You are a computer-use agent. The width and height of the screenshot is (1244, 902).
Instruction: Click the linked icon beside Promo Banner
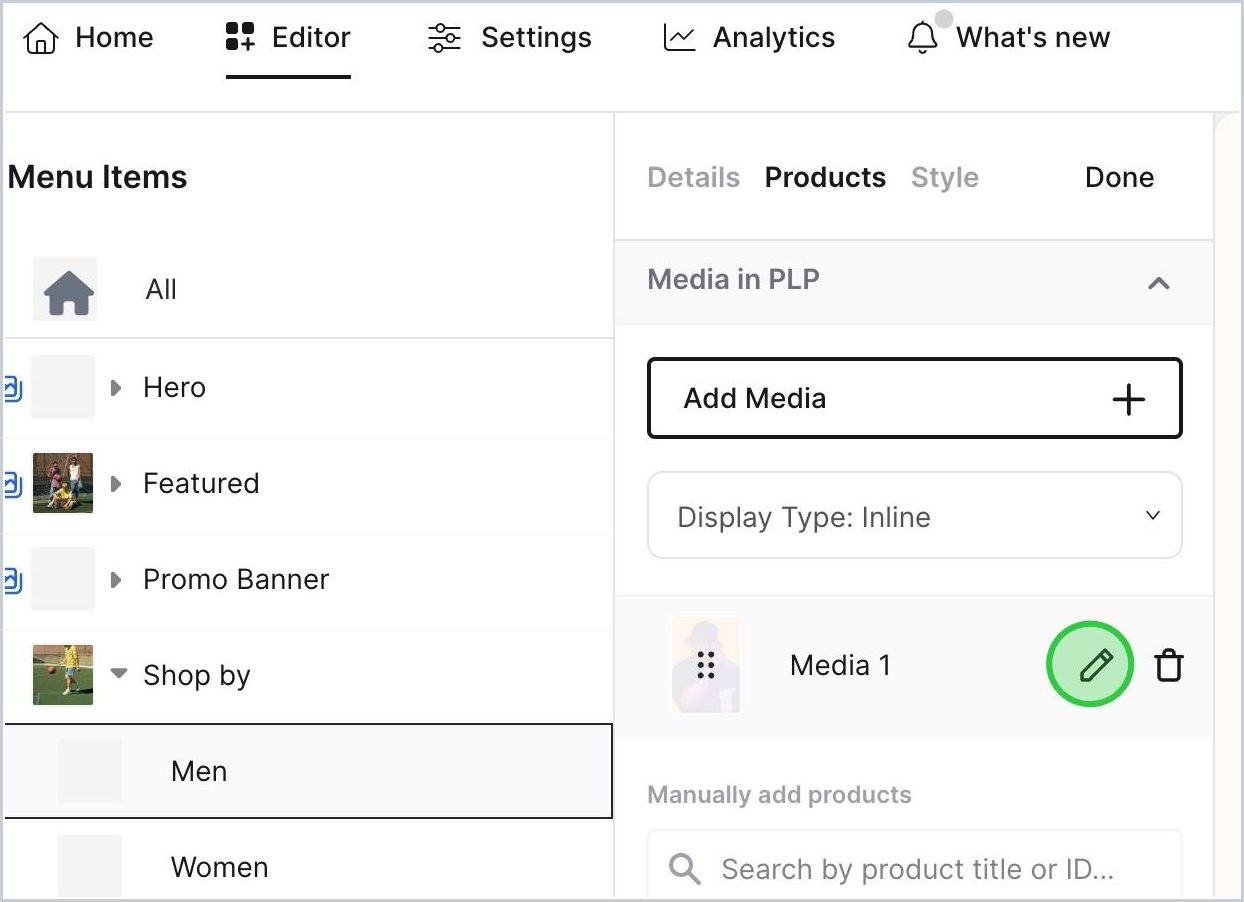12,579
